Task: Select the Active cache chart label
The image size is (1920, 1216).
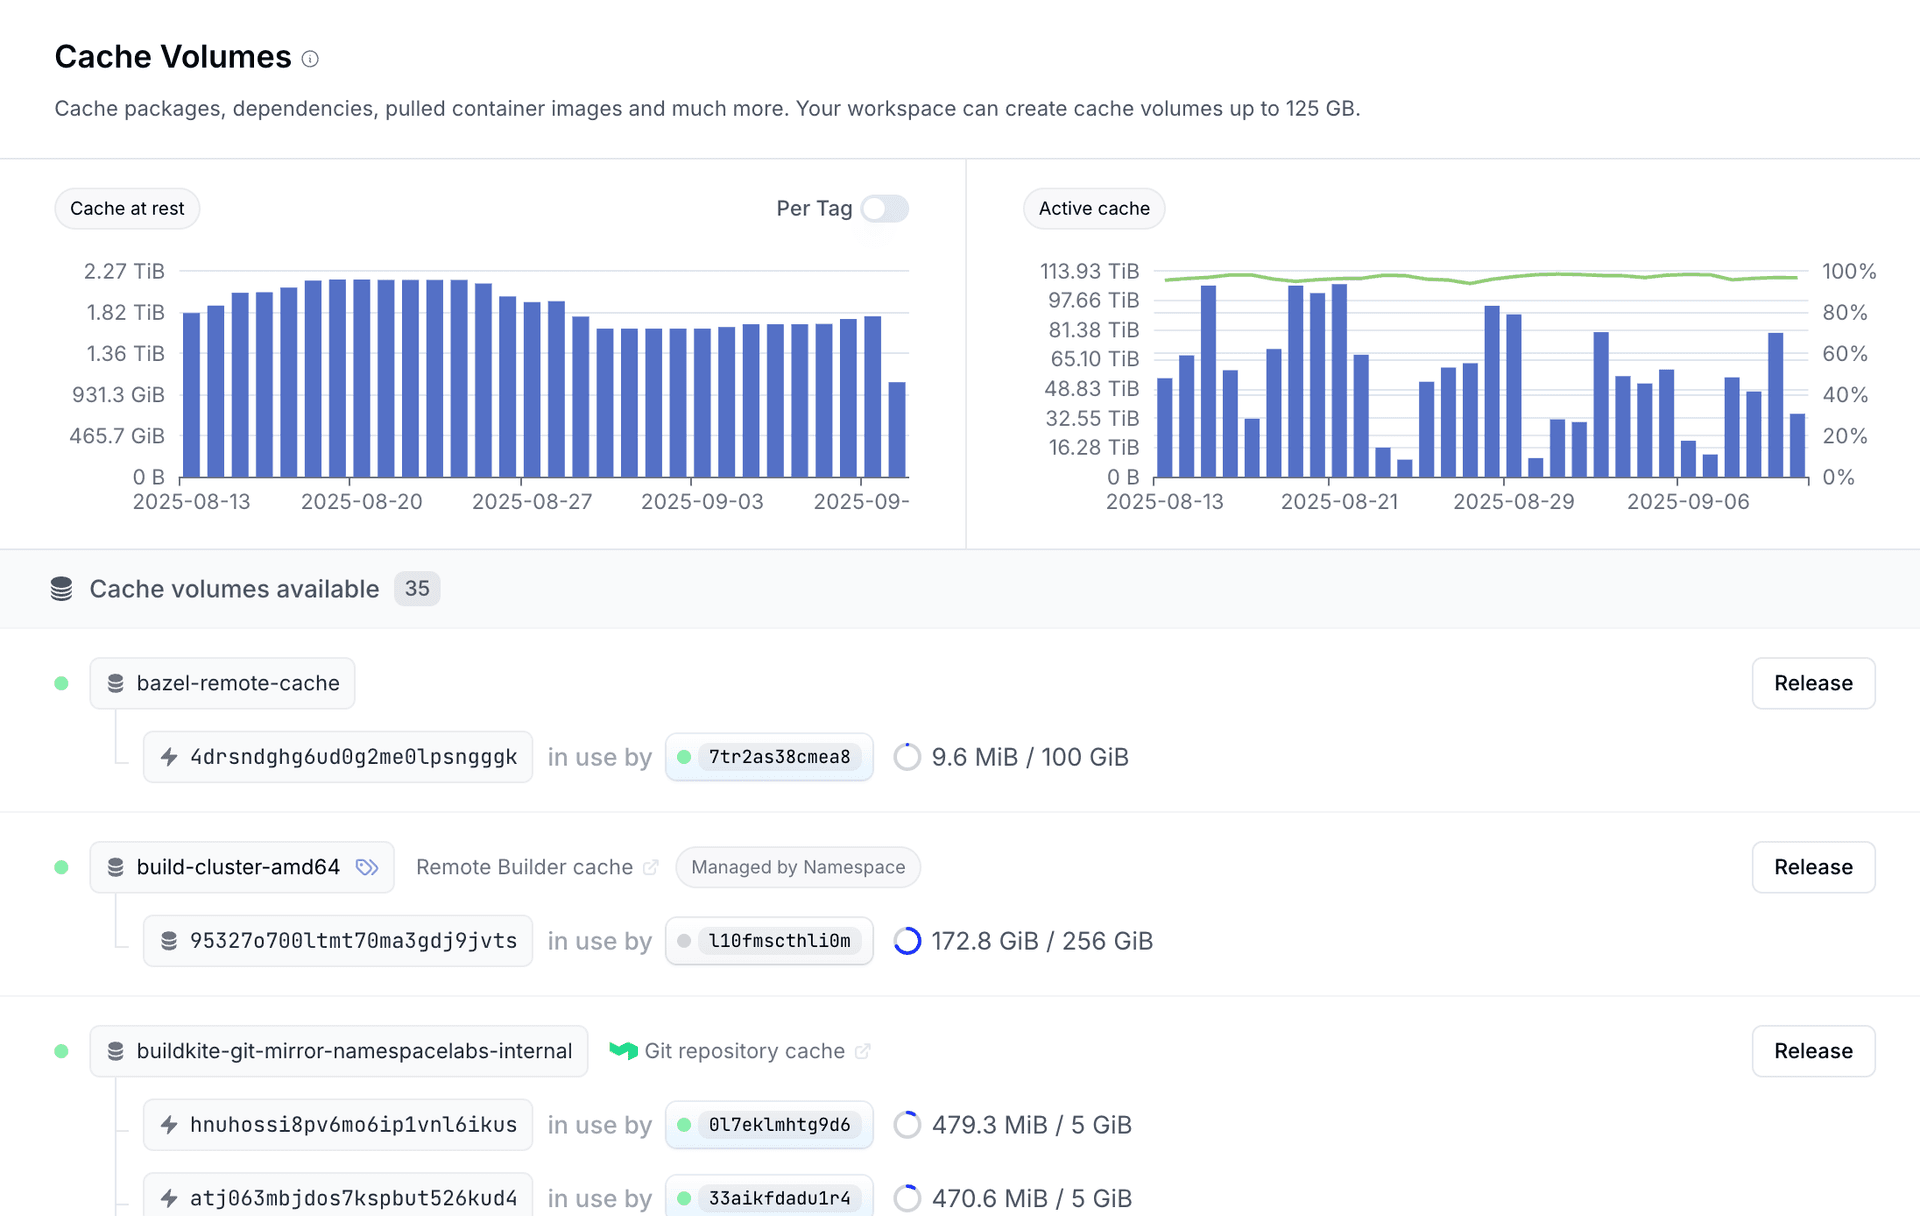Action: [1093, 208]
